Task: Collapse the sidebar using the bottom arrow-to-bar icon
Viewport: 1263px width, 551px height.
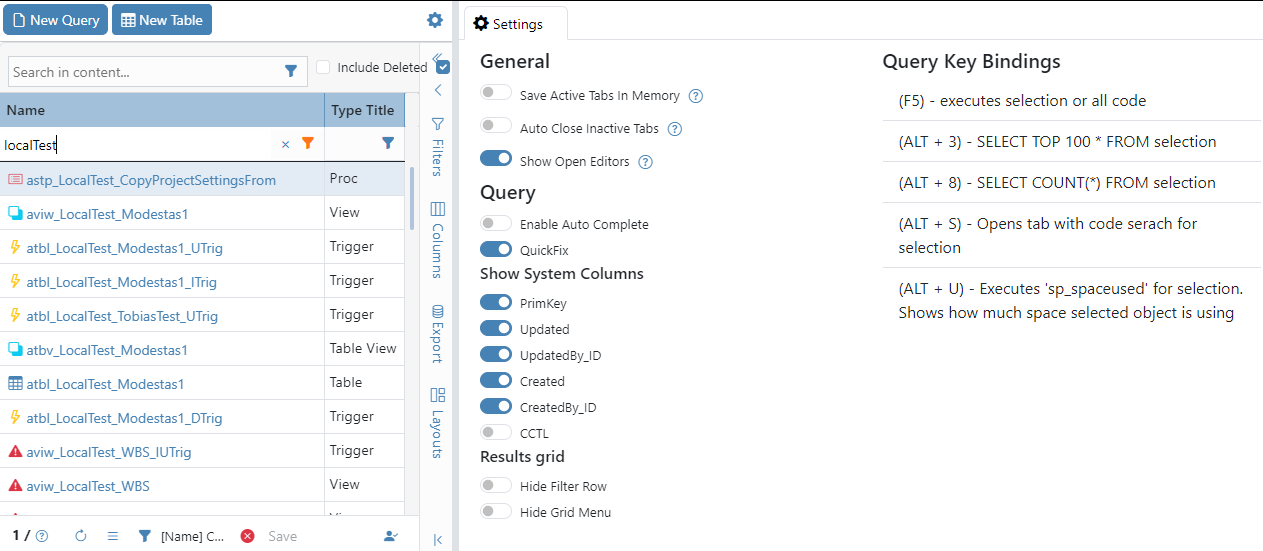Action: pyautogui.click(x=438, y=540)
